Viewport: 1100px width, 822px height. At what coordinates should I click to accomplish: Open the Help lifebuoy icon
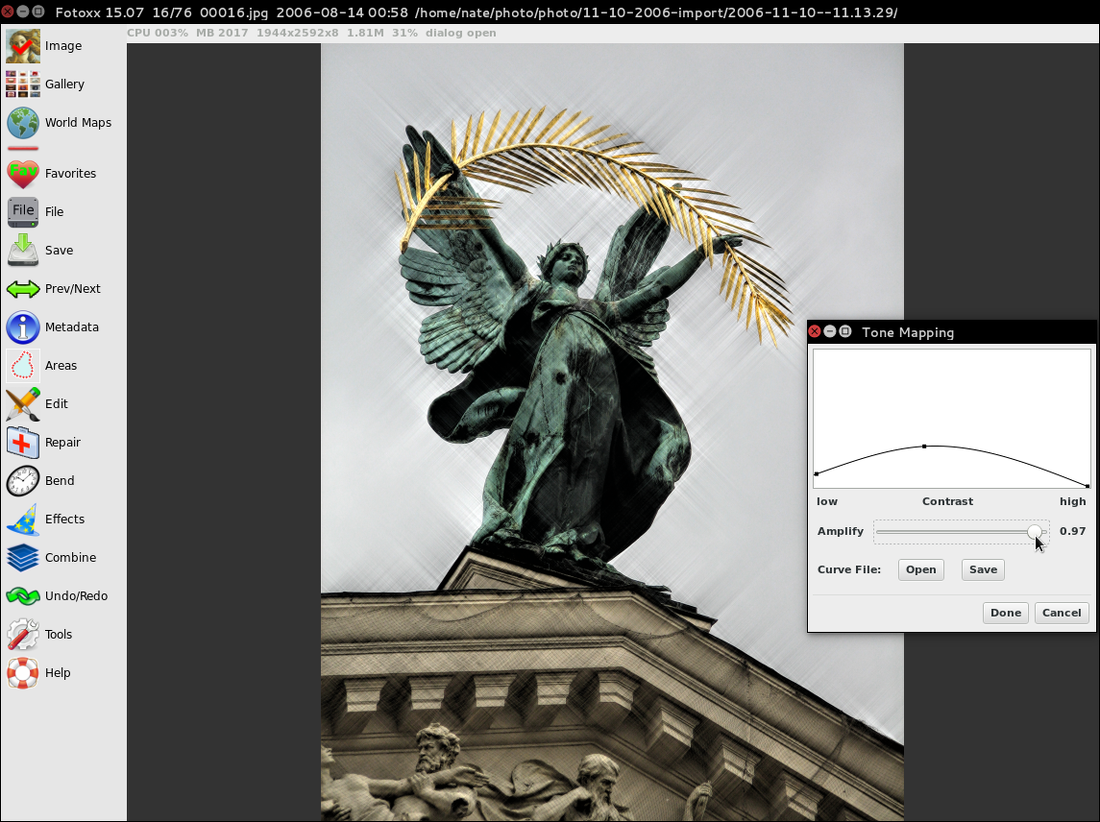[x=23, y=673]
